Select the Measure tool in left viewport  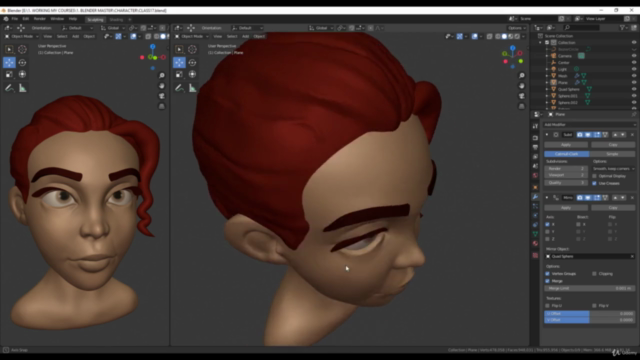pos(22,88)
